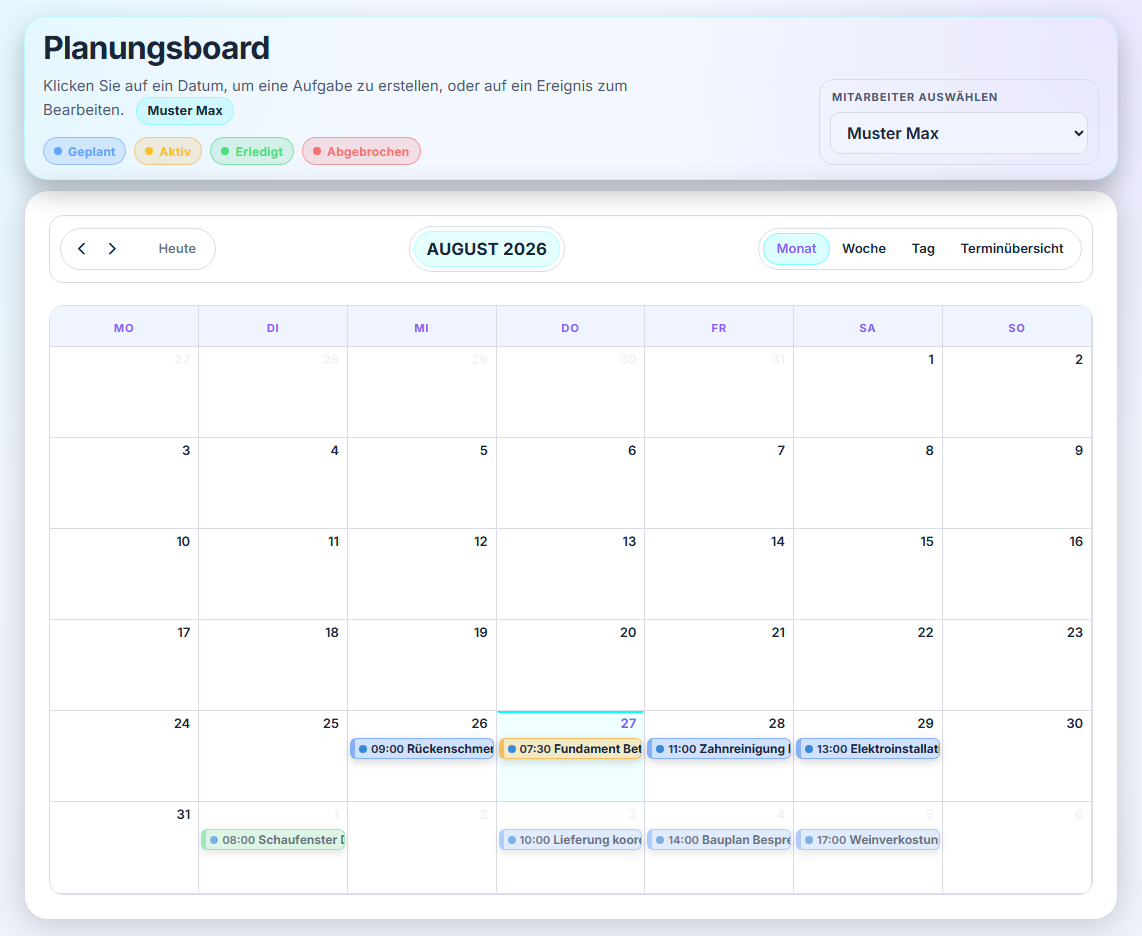
Task: Open the 14:00 Bauplan Besprechung event
Action: pyautogui.click(x=719, y=840)
